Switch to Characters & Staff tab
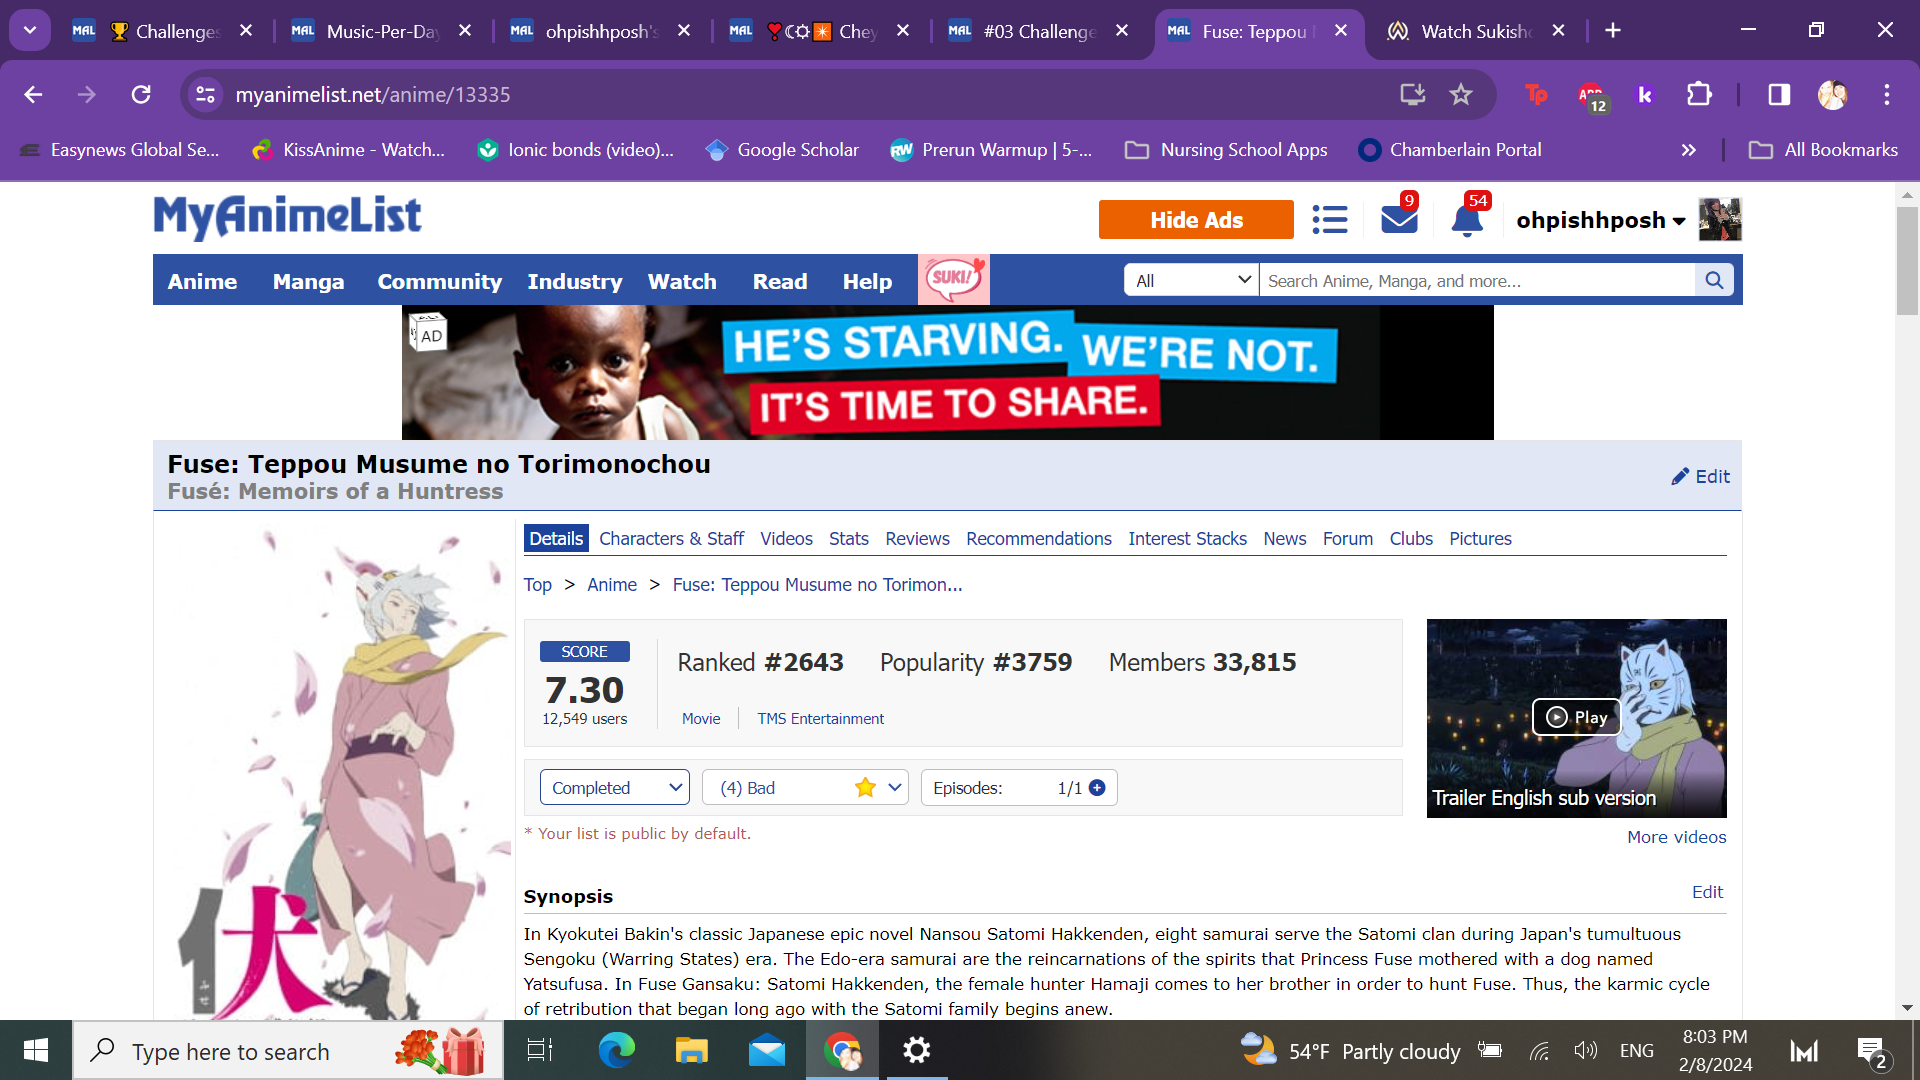 pos(671,539)
